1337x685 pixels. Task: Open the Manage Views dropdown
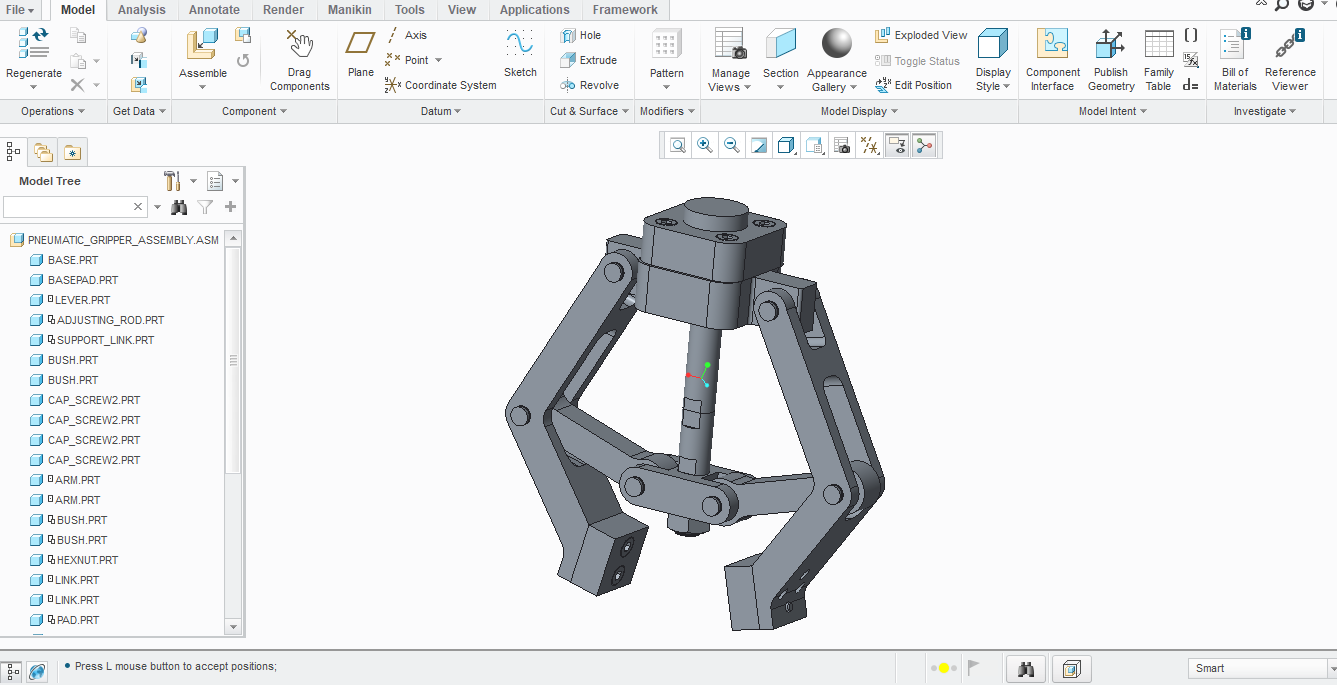point(730,79)
